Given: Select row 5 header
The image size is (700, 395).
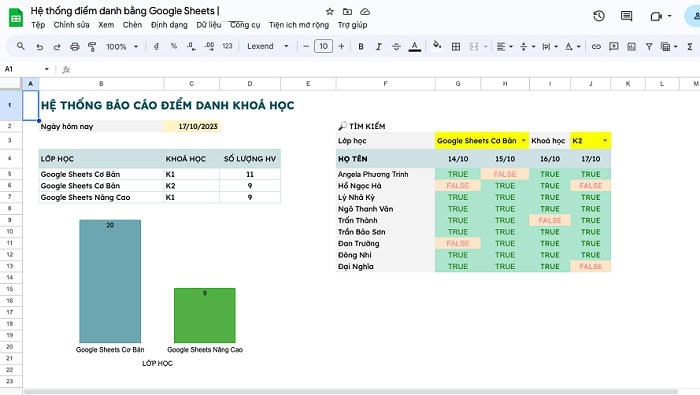Looking at the screenshot, I should click(10, 174).
